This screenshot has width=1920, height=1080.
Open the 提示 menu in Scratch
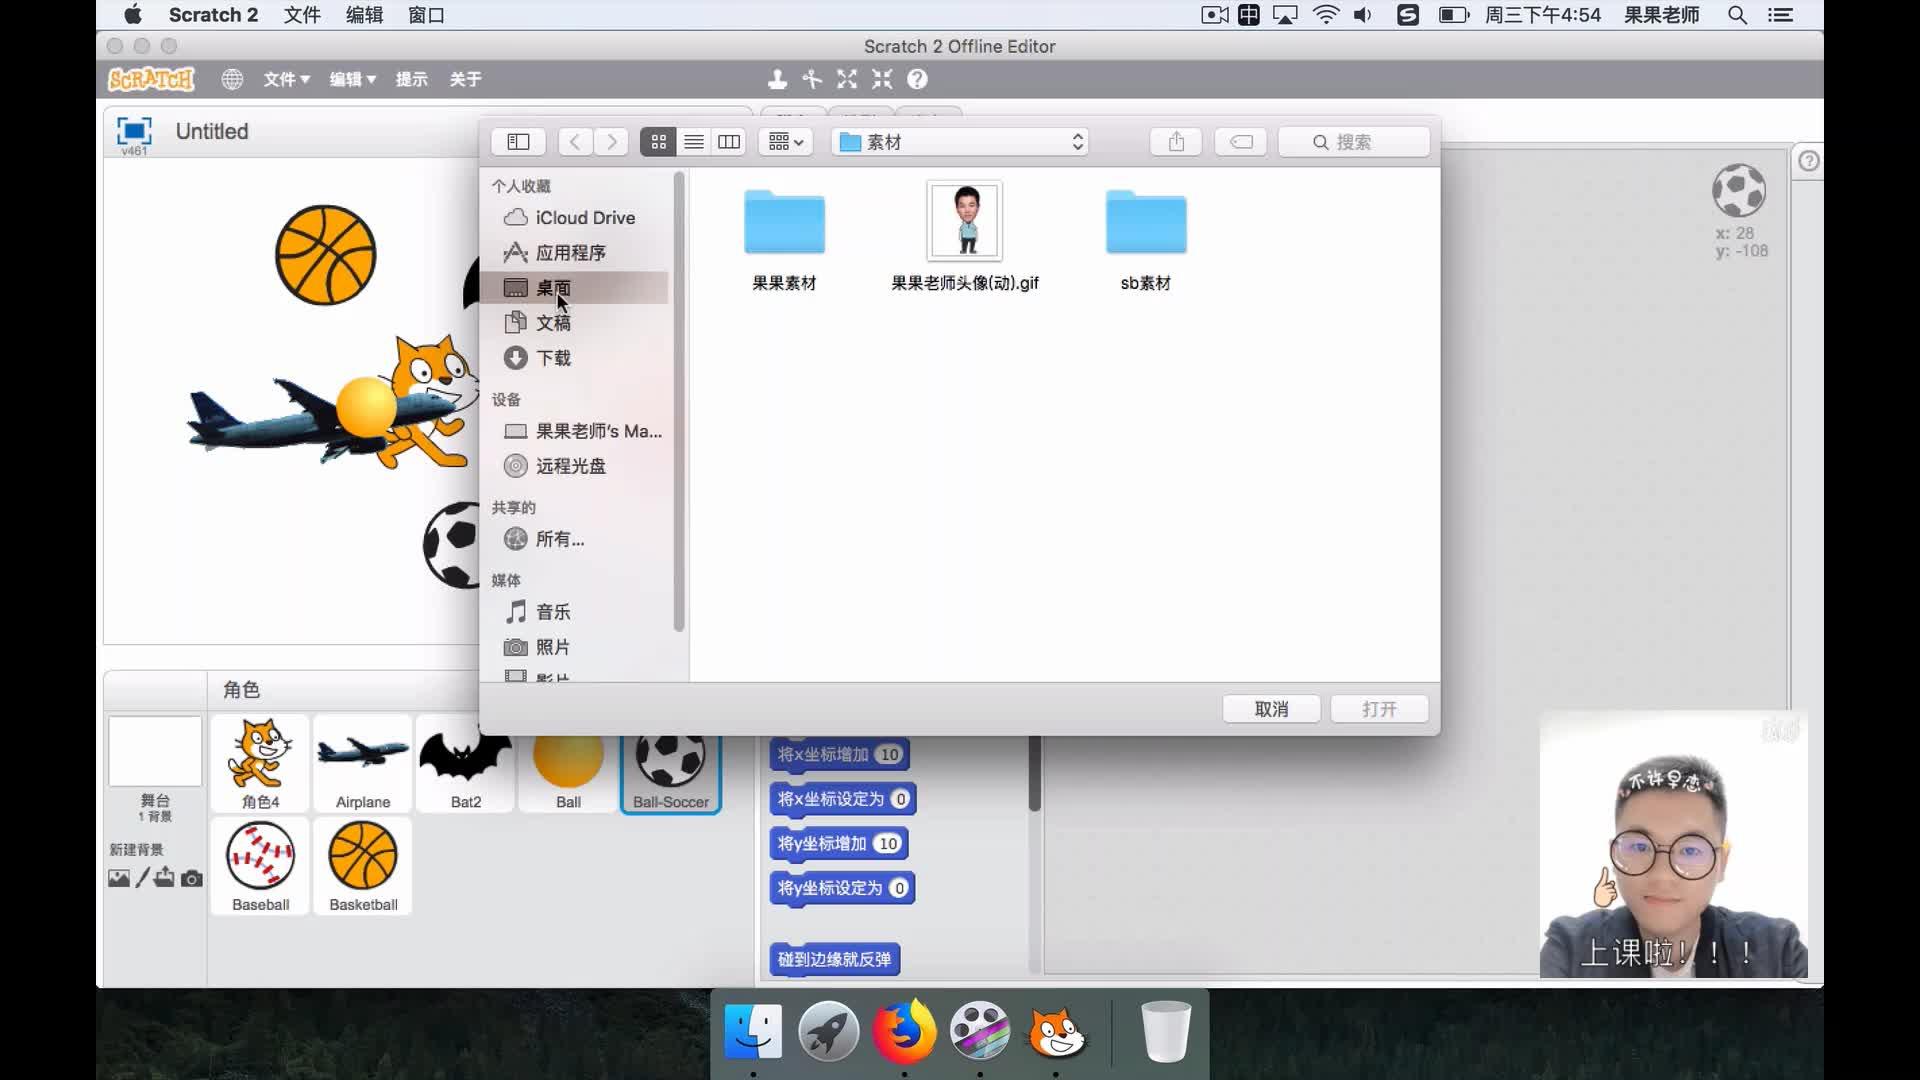tap(411, 79)
